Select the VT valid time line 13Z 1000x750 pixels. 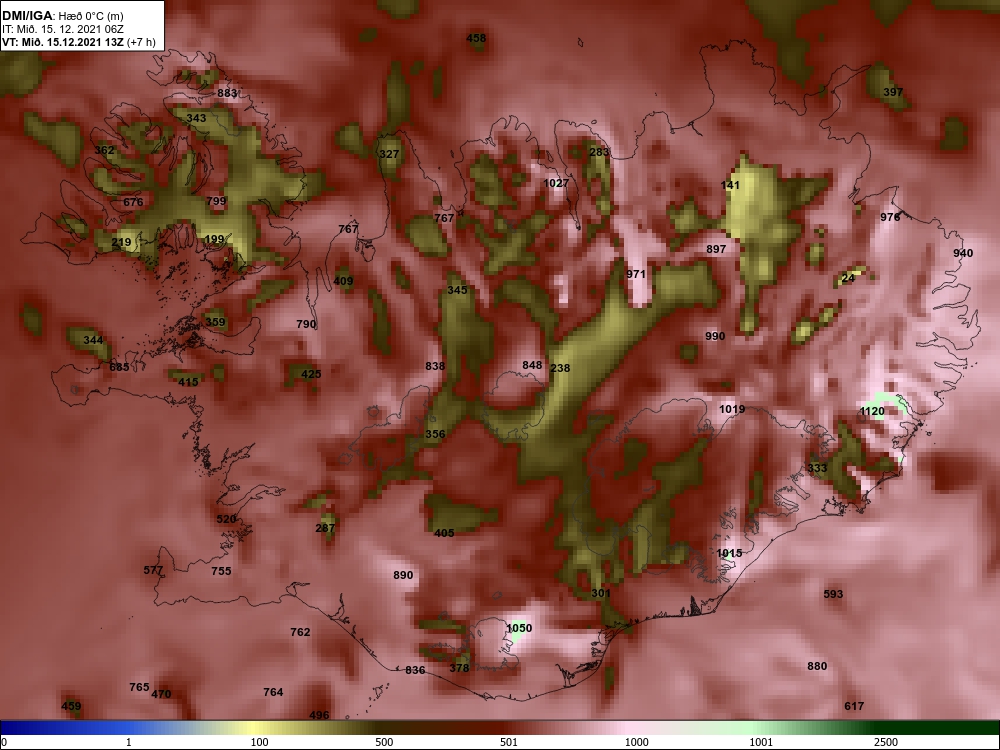(78, 43)
